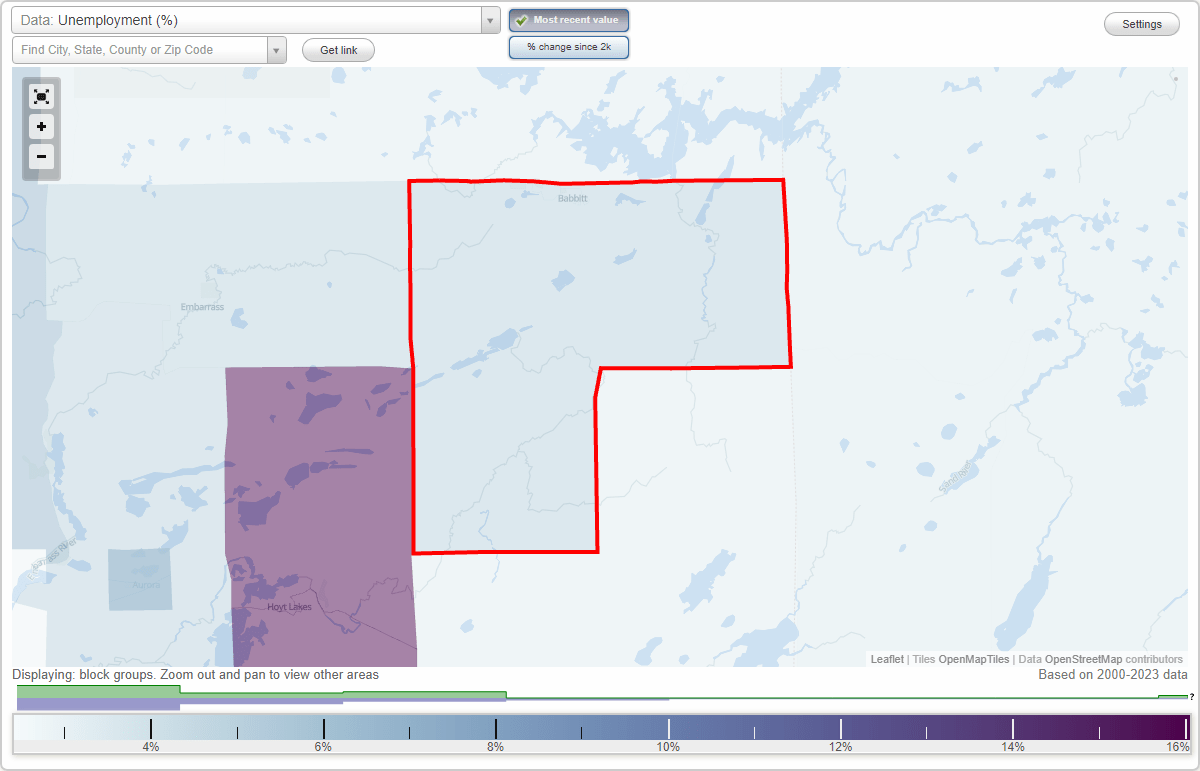The width and height of the screenshot is (1200, 771).
Task: Click the Settings button in the top corner
Action: (x=1141, y=23)
